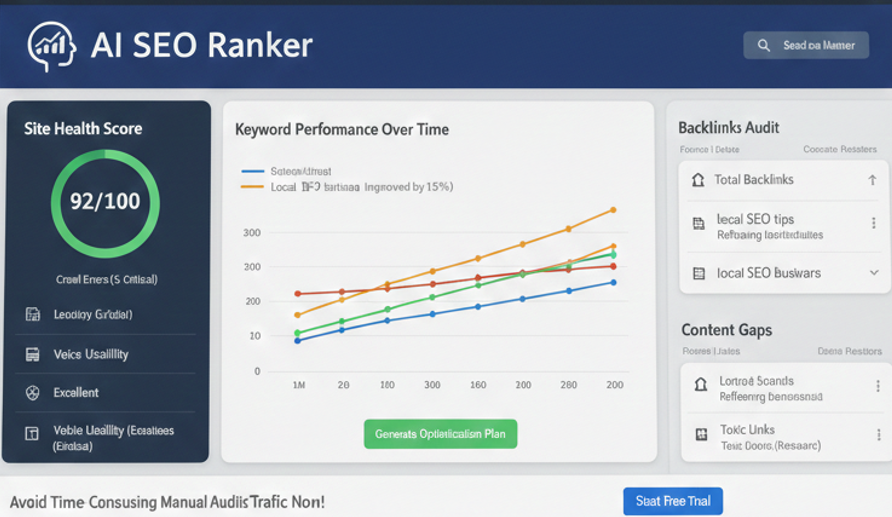Click the Saat Free Trial button
Screen dimensions: 892x517
(672, 501)
